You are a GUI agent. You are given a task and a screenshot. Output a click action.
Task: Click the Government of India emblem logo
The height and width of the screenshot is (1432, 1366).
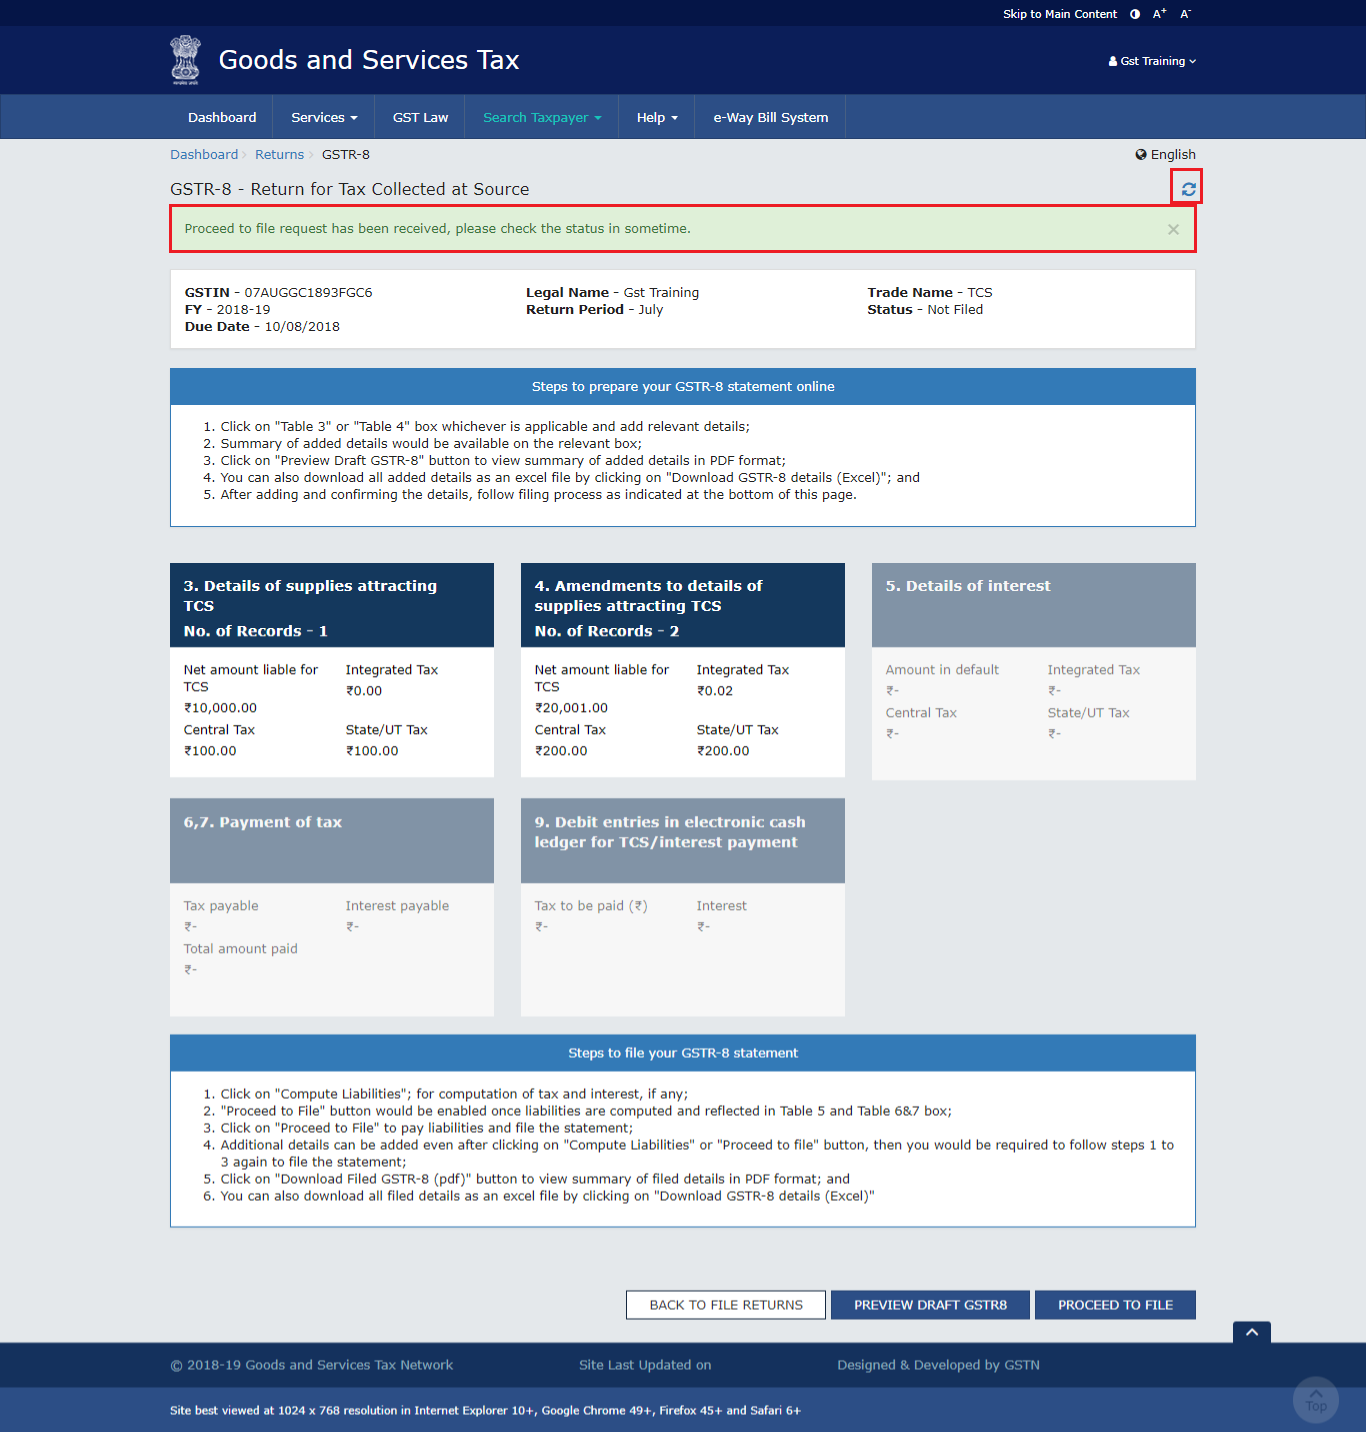[185, 60]
